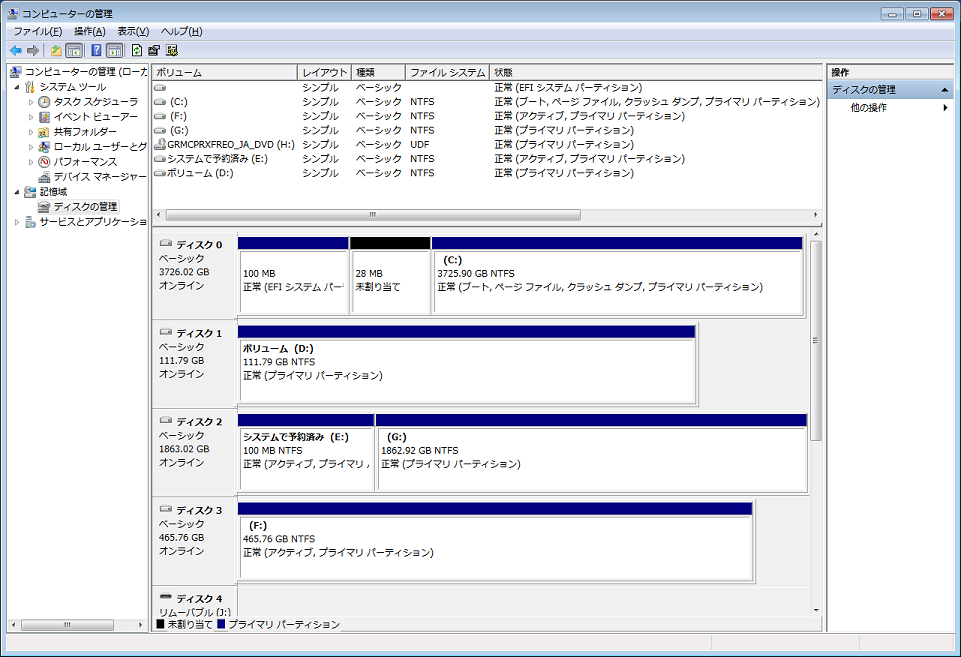Click the blue Help toolbar icon
This screenshot has height=657, width=961.
click(96, 50)
